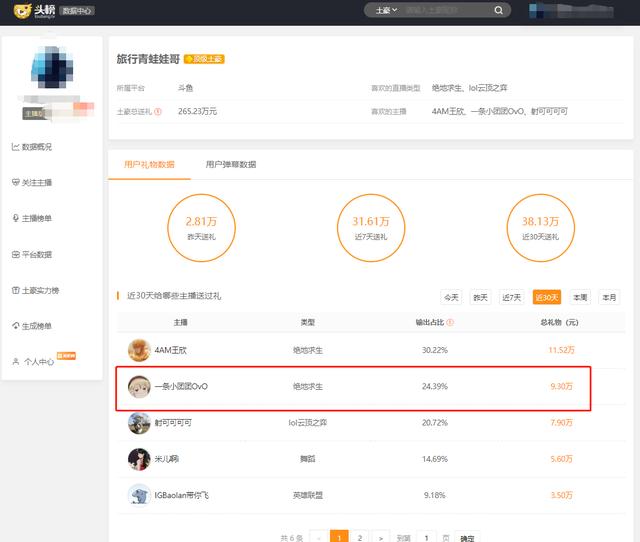The image size is (640, 542).
Task: Click info icon beside 输出占比 header
Action: (x=450, y=322)
